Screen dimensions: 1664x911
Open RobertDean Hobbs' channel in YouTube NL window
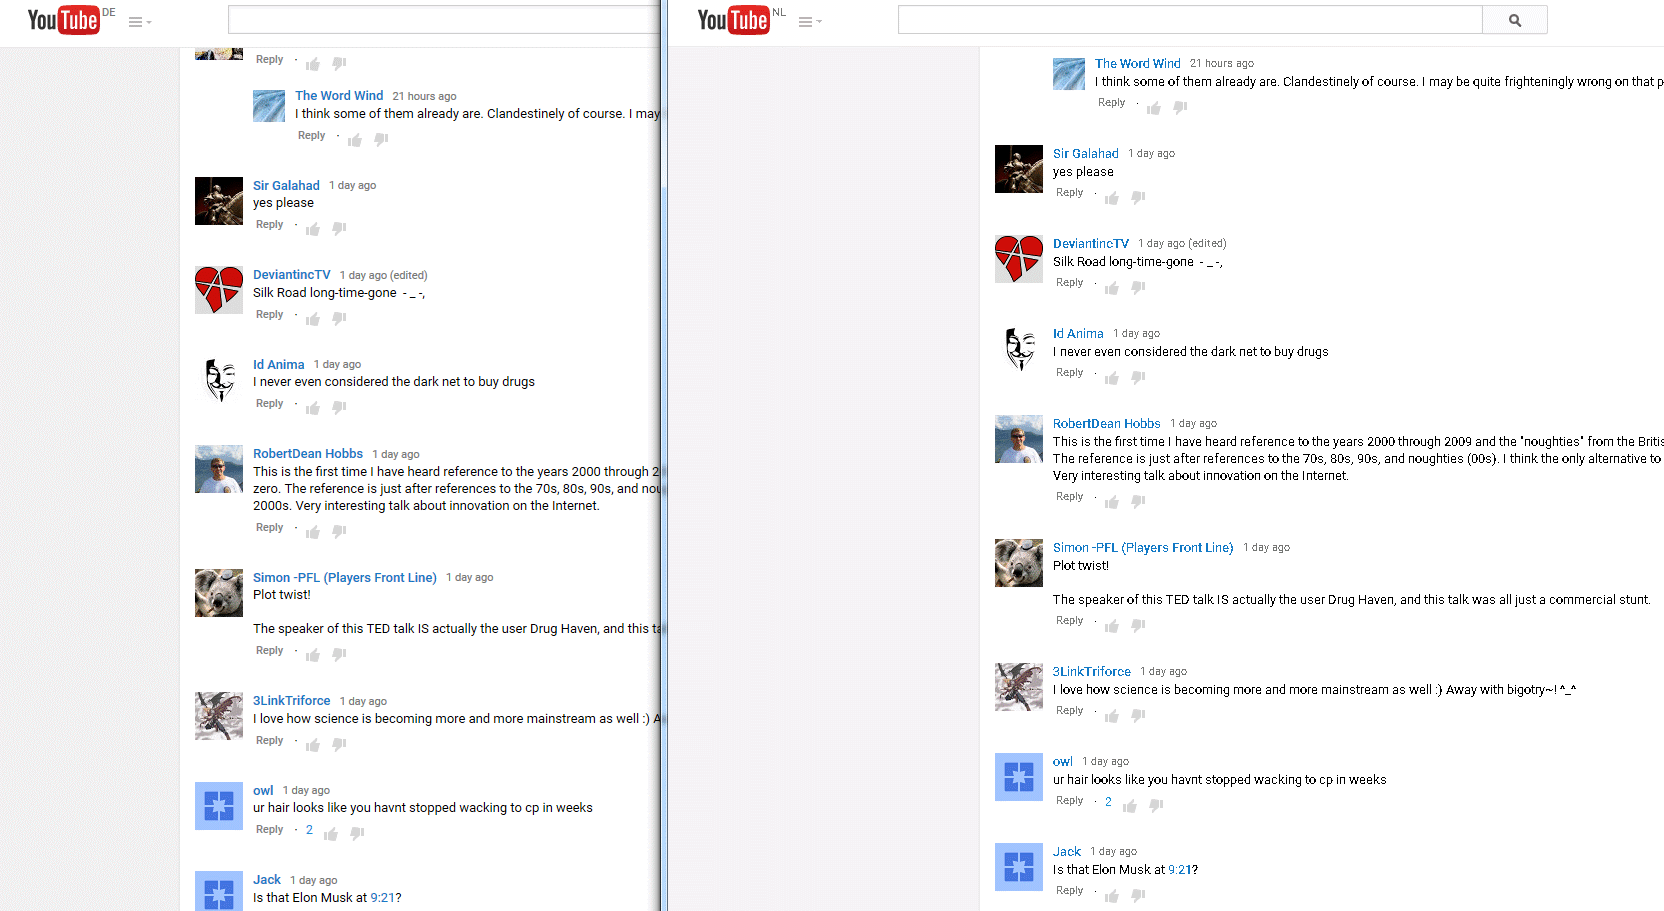tap(1106, 424)
